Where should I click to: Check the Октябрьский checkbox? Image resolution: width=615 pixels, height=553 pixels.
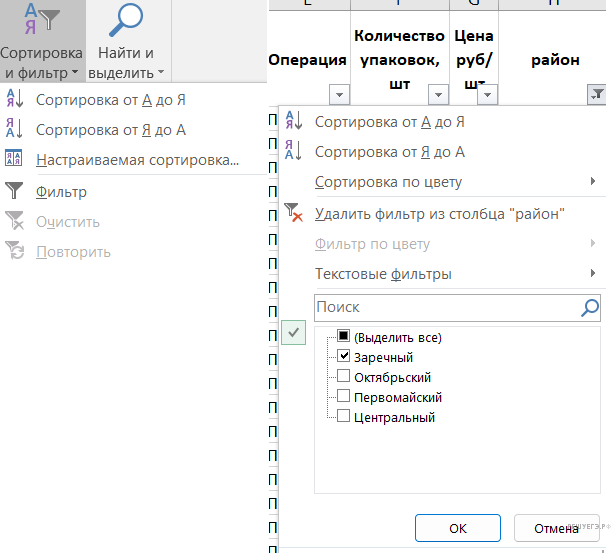(x=343, y=377)
